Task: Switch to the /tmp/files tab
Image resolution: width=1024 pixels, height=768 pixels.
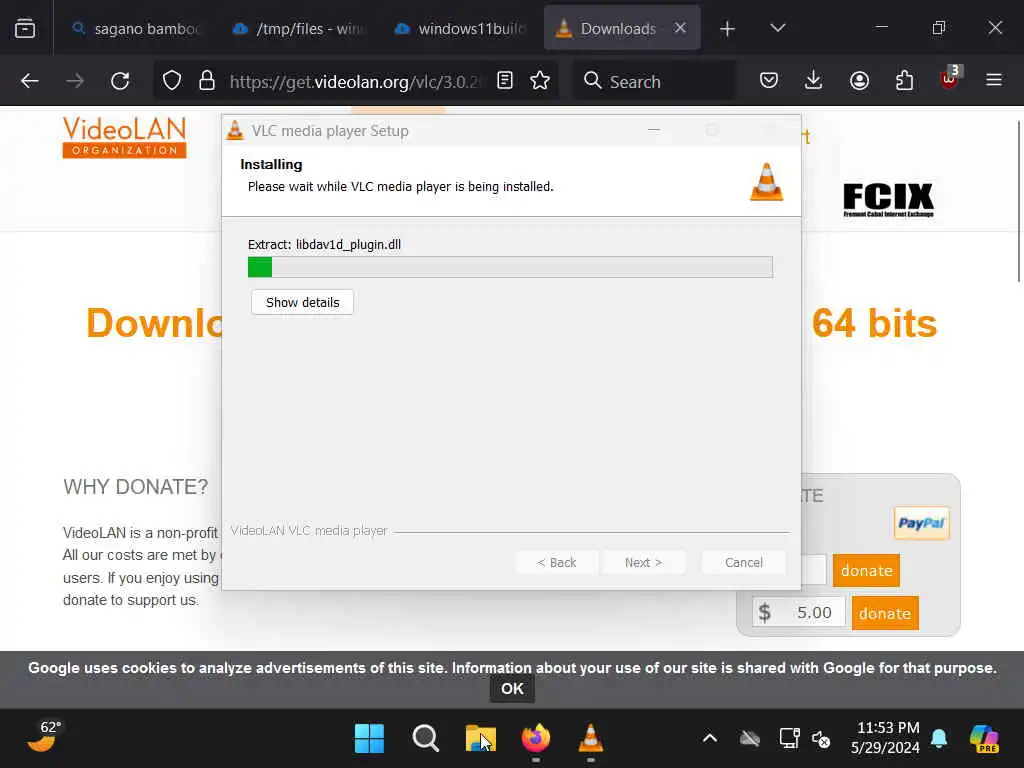Action: coord(300,29)
